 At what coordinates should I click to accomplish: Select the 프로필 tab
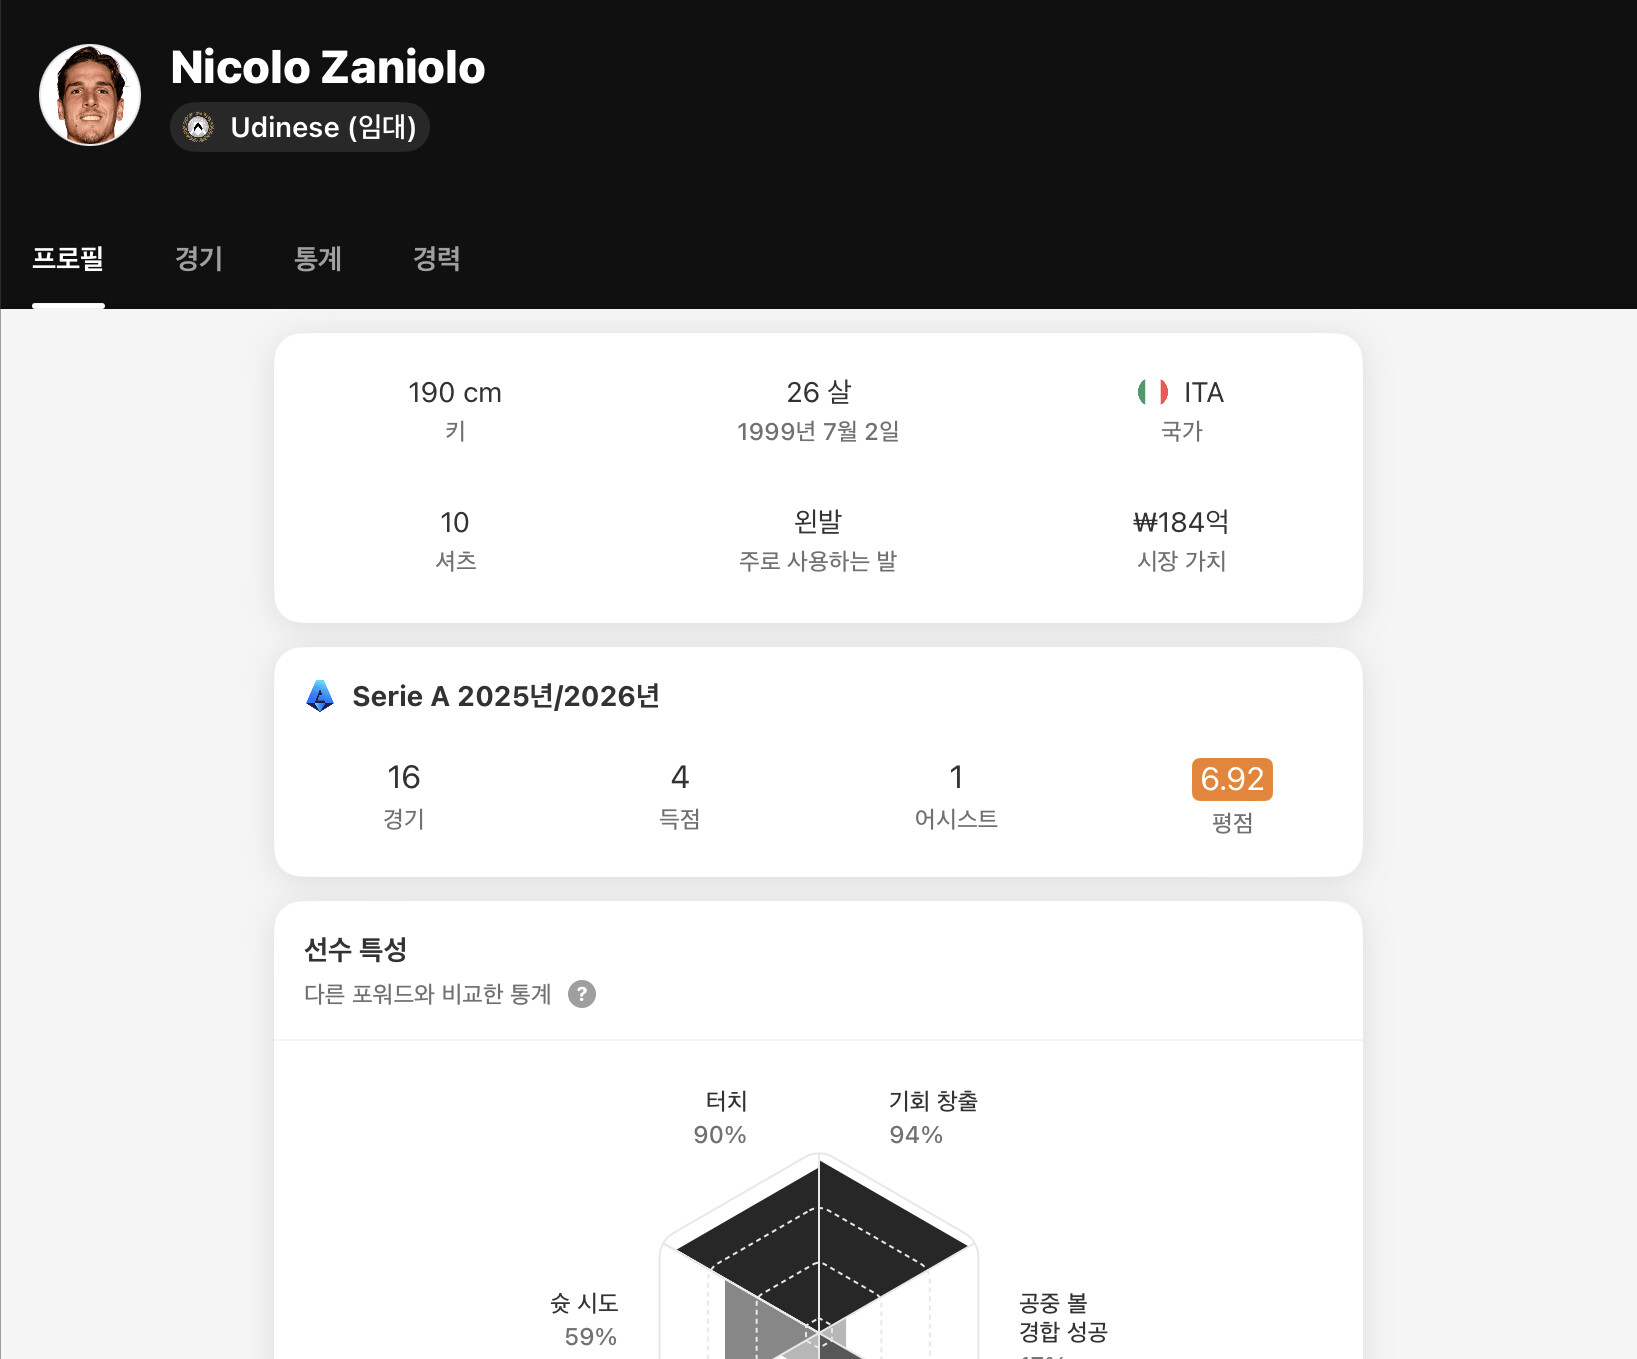click(68, 259)
